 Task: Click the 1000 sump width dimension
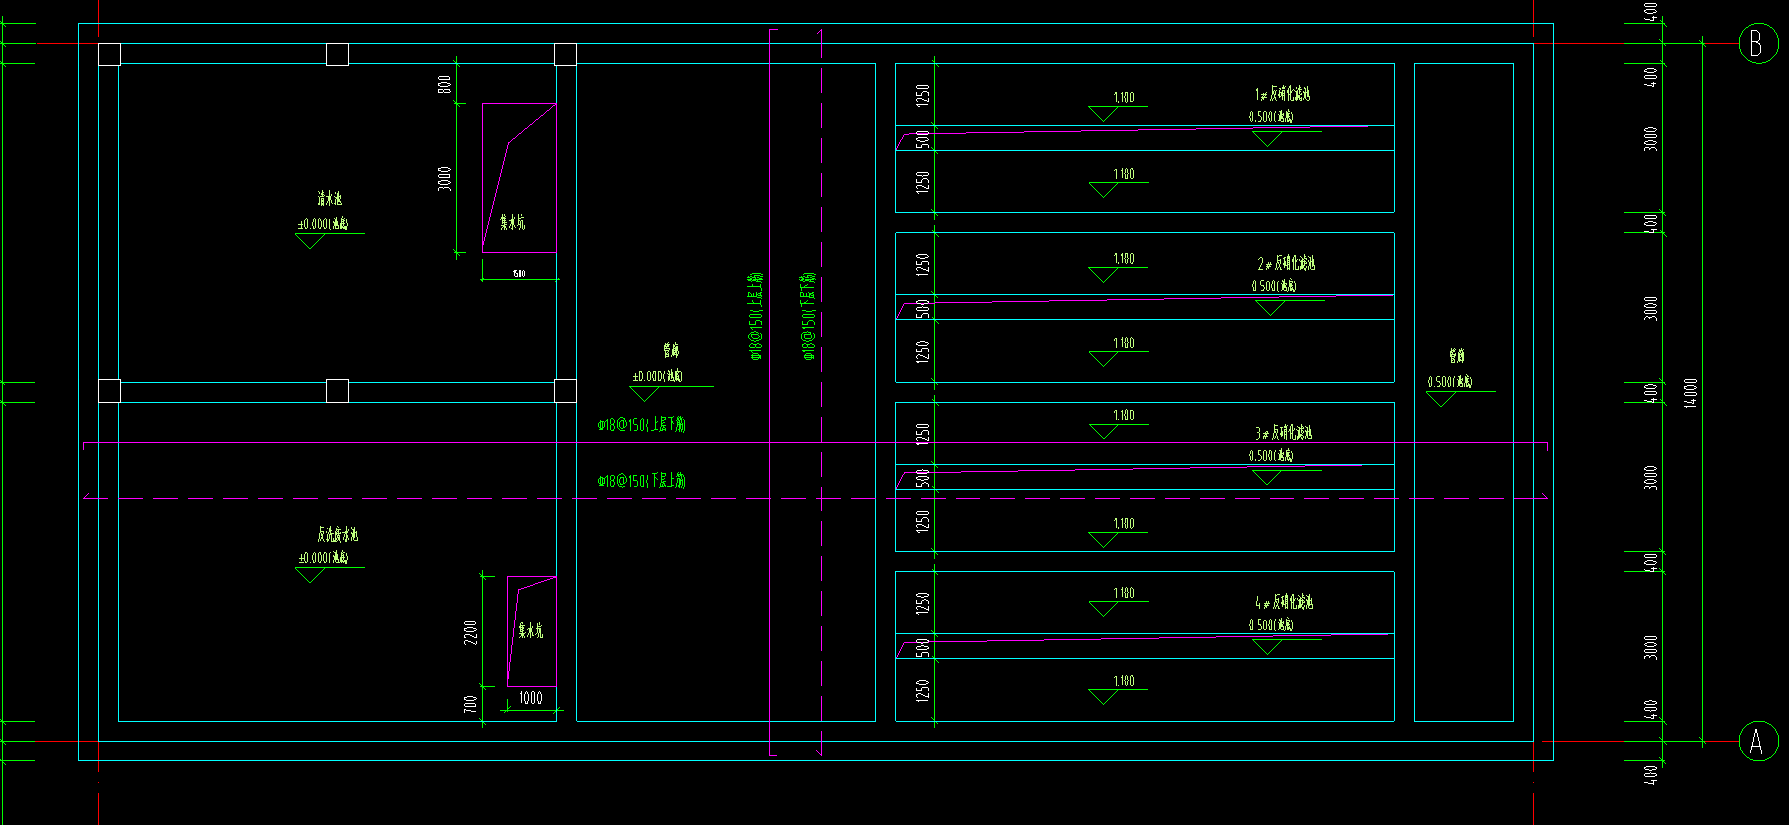(x=531, y=698)
